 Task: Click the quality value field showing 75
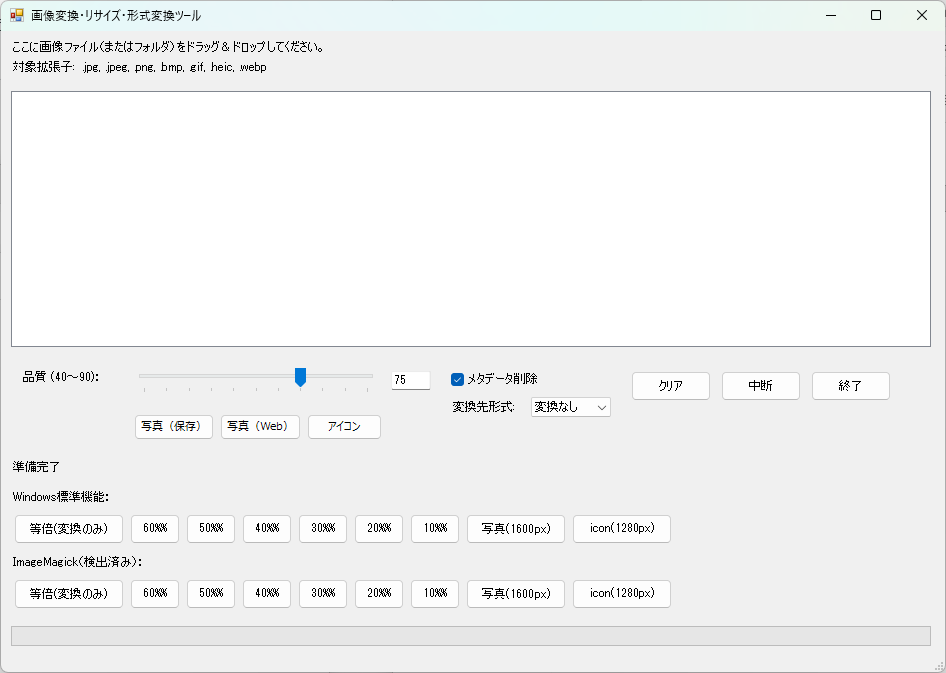click(410, 379)
